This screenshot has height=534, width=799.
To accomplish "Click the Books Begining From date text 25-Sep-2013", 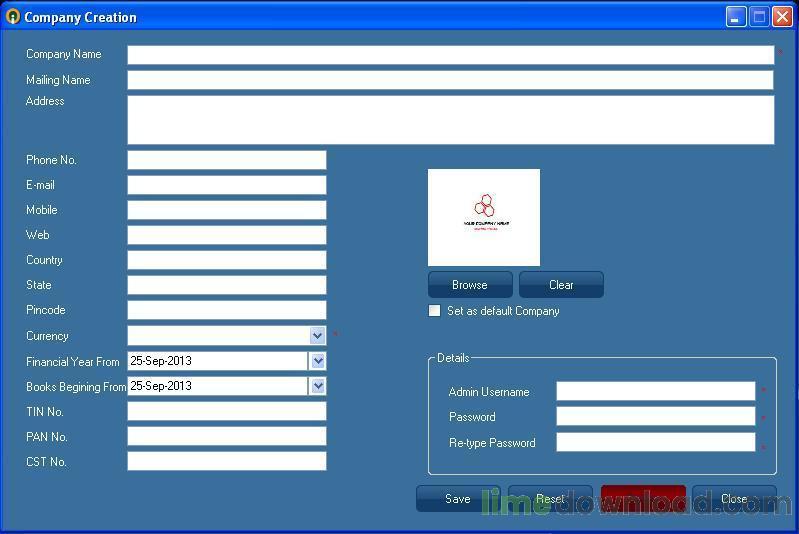I will click(x=161, y=386).
